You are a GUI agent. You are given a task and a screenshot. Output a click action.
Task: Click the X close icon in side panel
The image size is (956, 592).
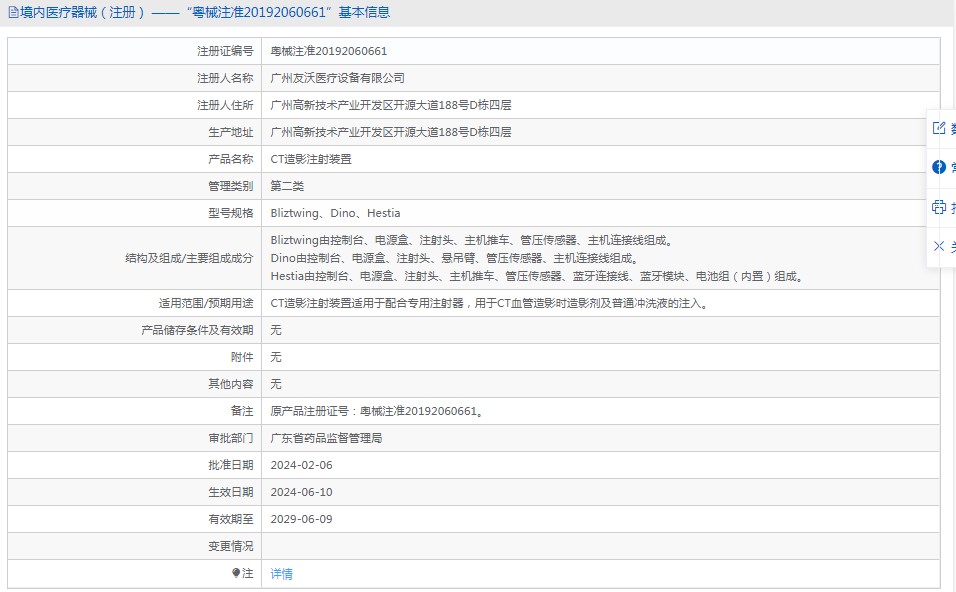pyautogui.click(x=939, y=246)
